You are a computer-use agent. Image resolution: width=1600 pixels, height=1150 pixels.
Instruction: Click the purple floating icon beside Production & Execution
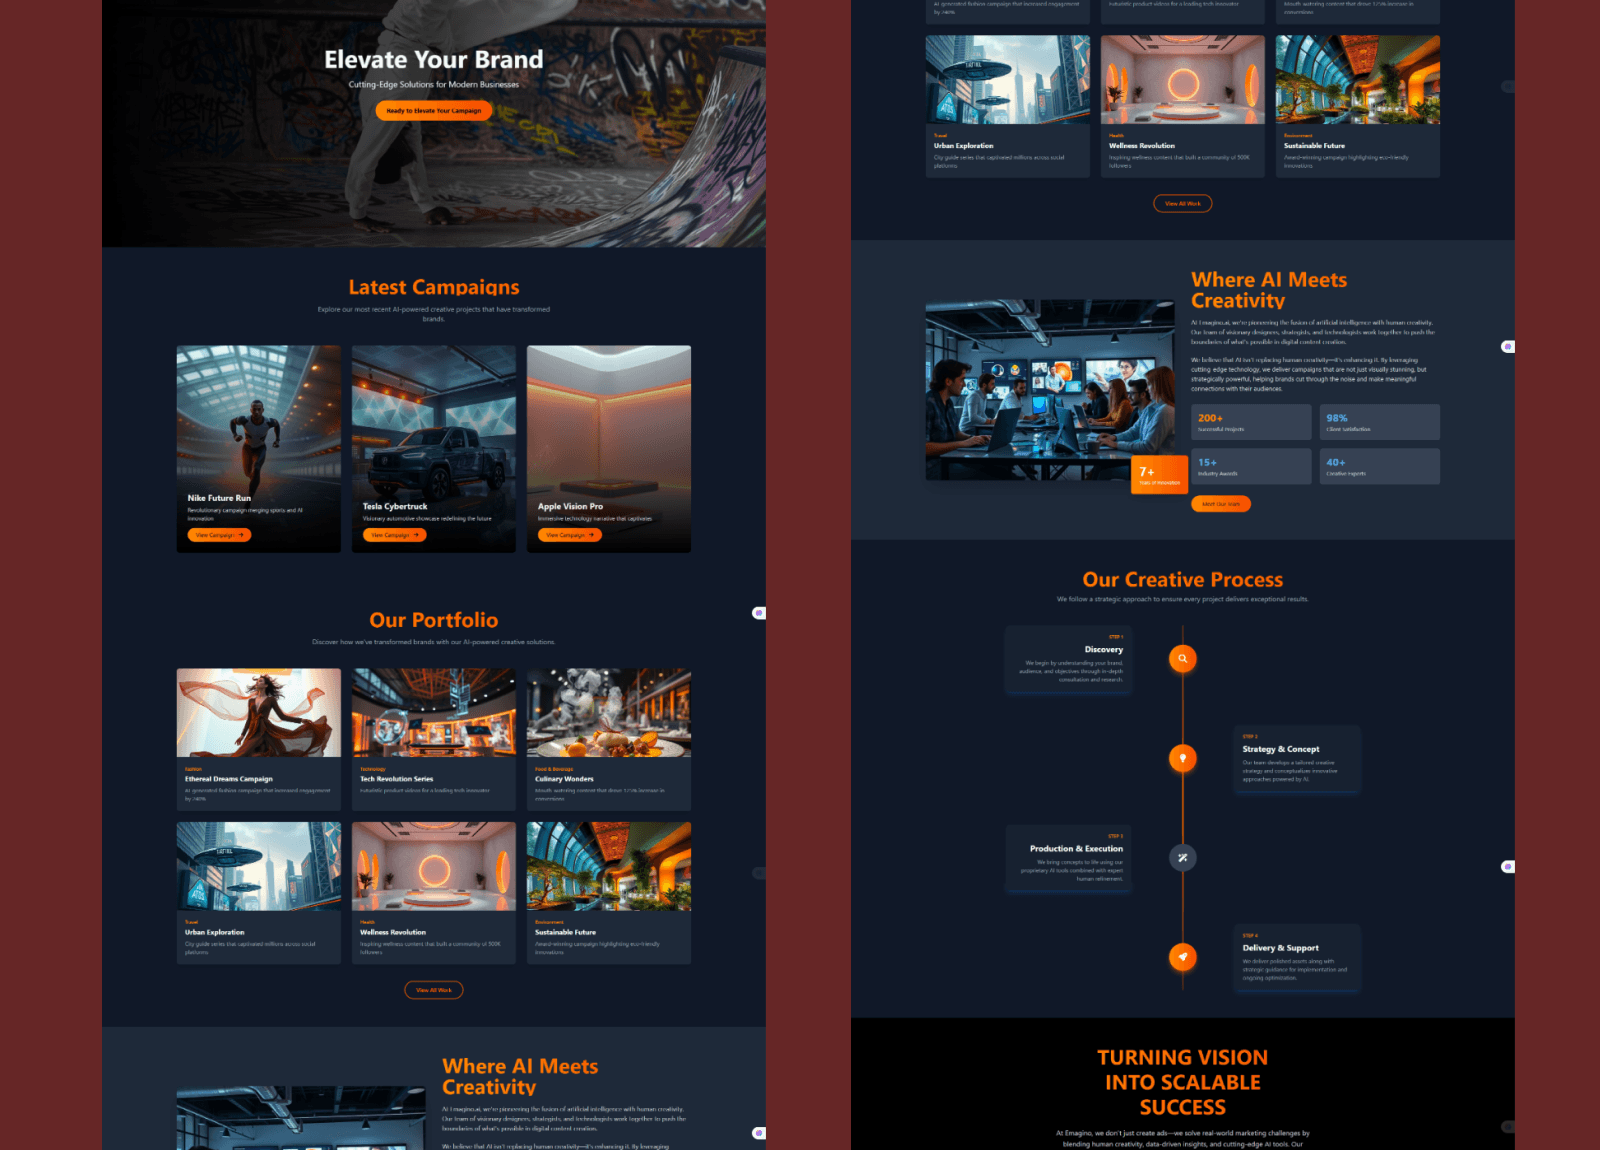pos(1508,867)
